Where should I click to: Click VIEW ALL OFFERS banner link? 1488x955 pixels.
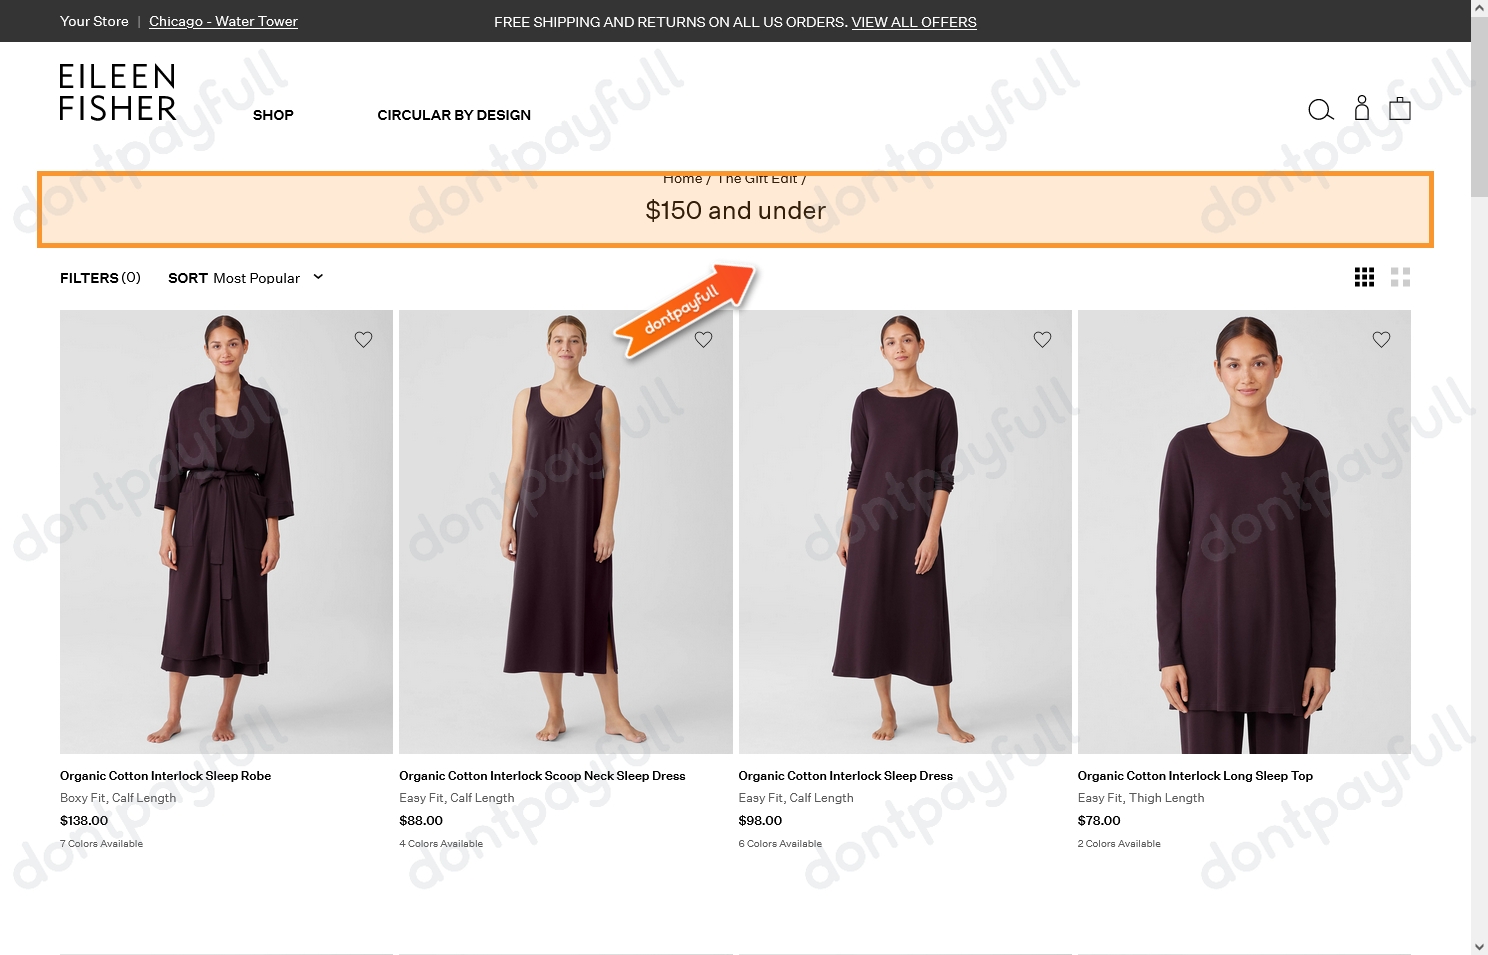pyautogui.click(x=913, y=21)
